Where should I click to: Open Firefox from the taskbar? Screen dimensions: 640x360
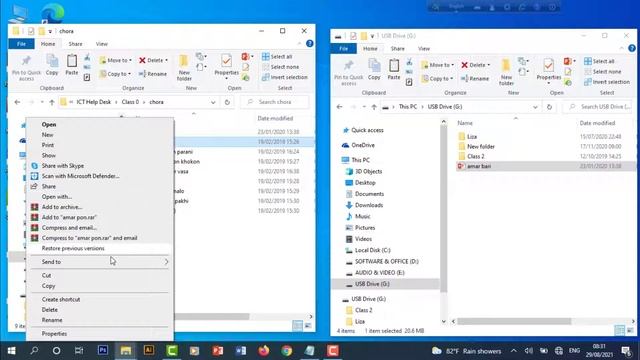click(264, 350)
